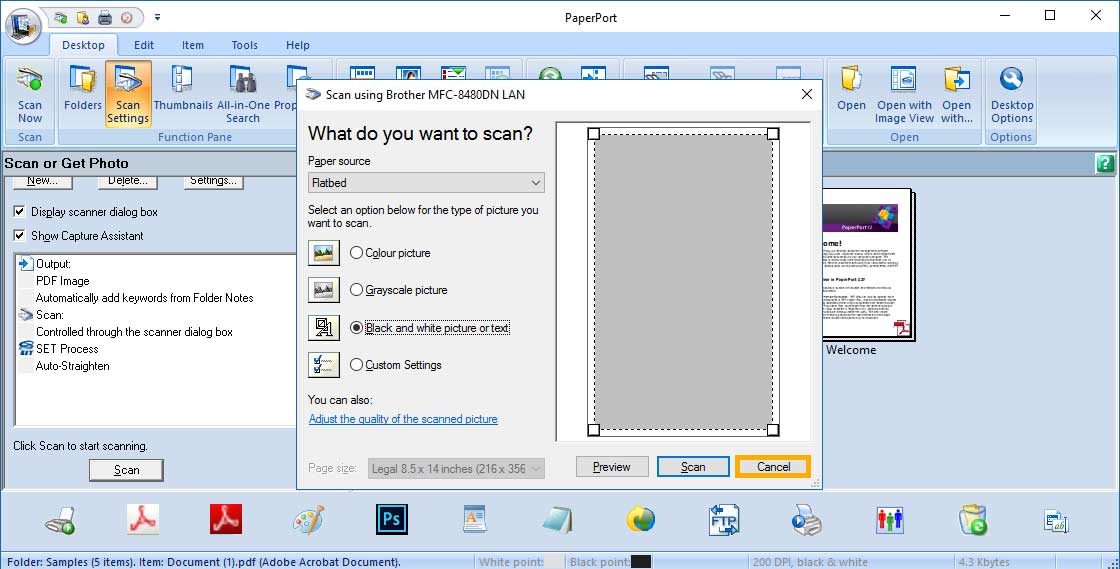Click the PaperPort application orb button

(23, 26)
